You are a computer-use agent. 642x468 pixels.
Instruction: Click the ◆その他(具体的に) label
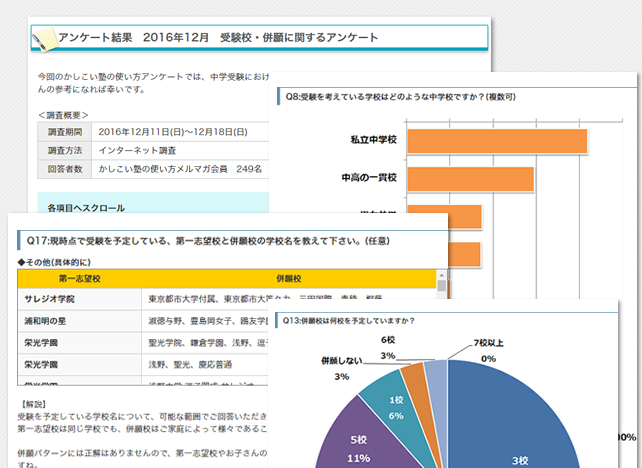54,262
